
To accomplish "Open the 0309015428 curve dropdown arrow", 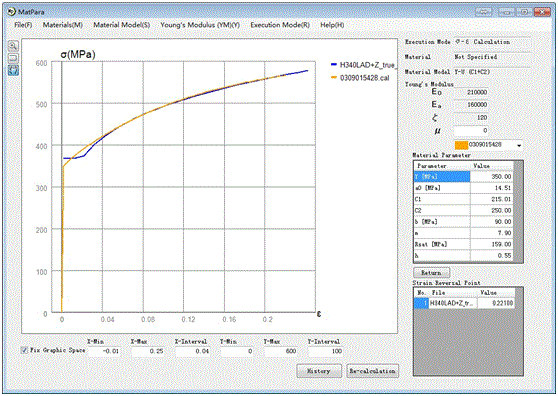I will (519, 145).
